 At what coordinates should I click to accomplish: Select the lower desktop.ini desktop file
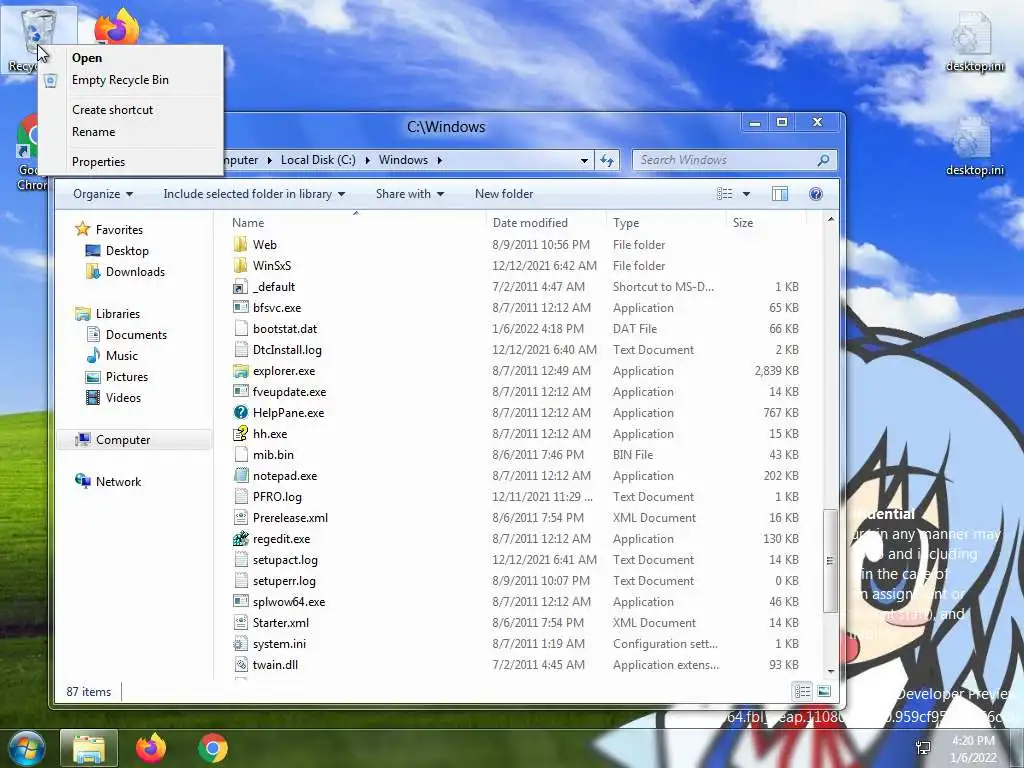[x=974, y=147]
